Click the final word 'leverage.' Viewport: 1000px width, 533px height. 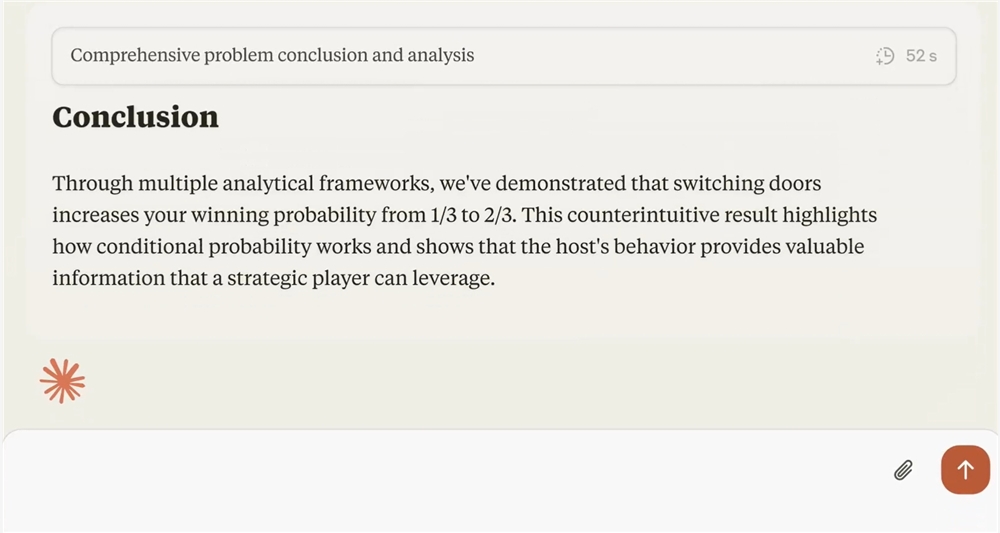(456, 278)
